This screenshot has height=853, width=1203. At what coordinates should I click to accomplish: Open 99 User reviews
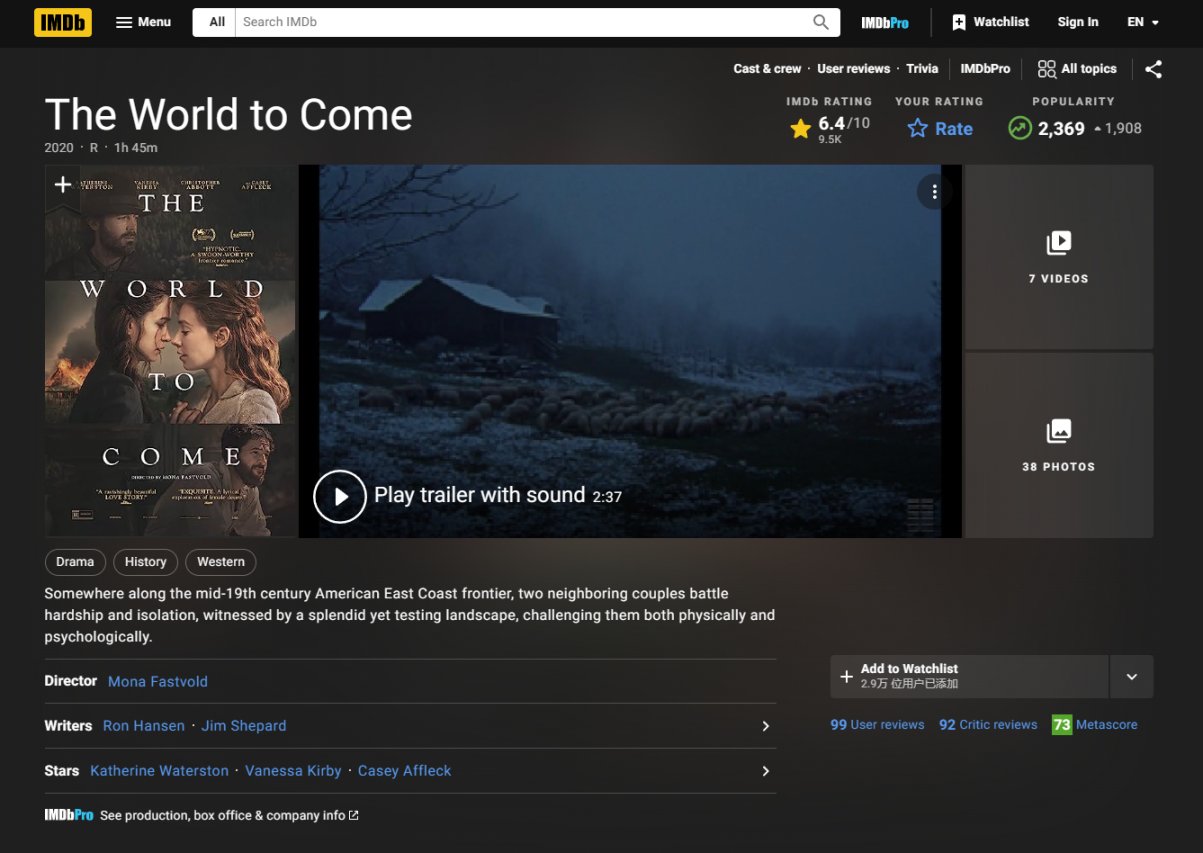(x=877, y=725)
